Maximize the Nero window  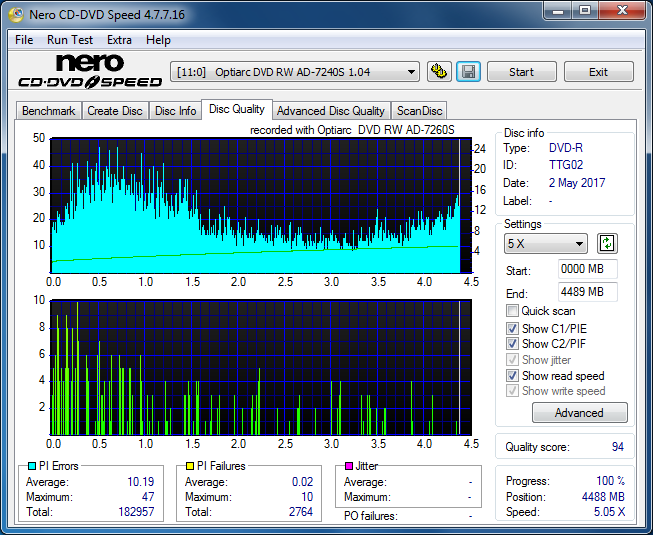(585, 10)
